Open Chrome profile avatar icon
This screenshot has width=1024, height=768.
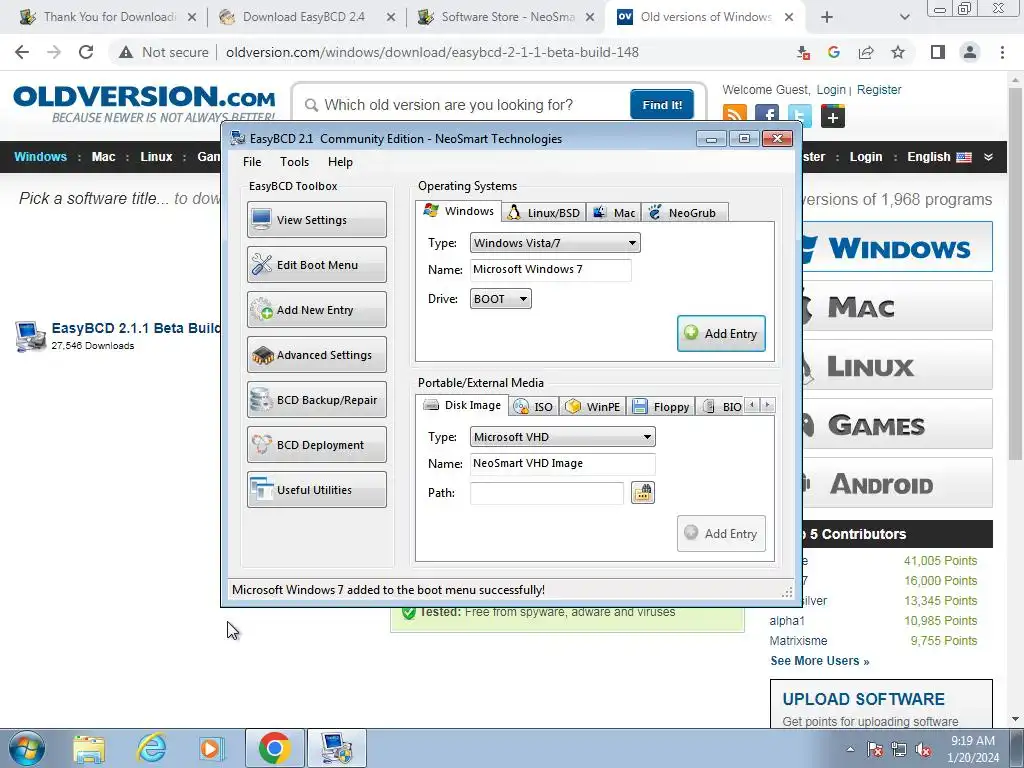(x=970, y=52)
